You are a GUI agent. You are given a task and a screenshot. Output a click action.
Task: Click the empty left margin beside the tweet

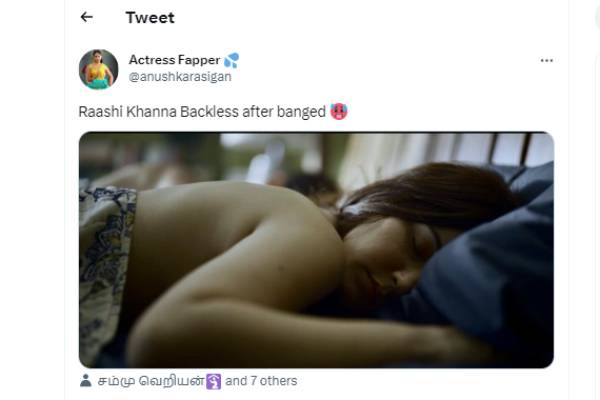(33, 199)
